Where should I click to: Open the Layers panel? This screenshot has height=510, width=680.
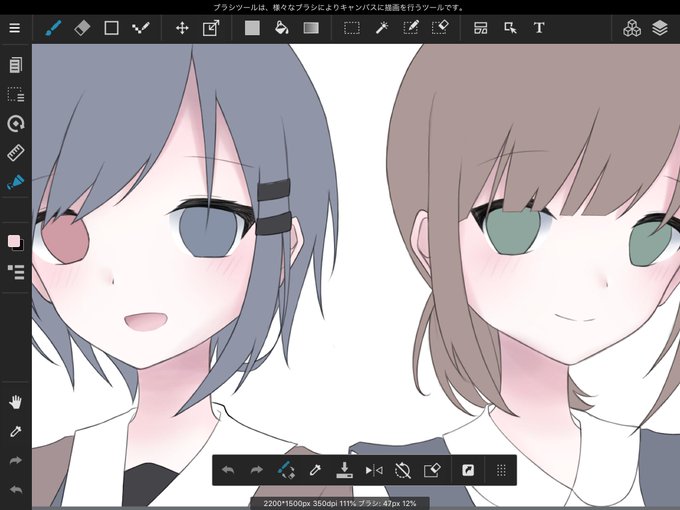tap(660, 28)
